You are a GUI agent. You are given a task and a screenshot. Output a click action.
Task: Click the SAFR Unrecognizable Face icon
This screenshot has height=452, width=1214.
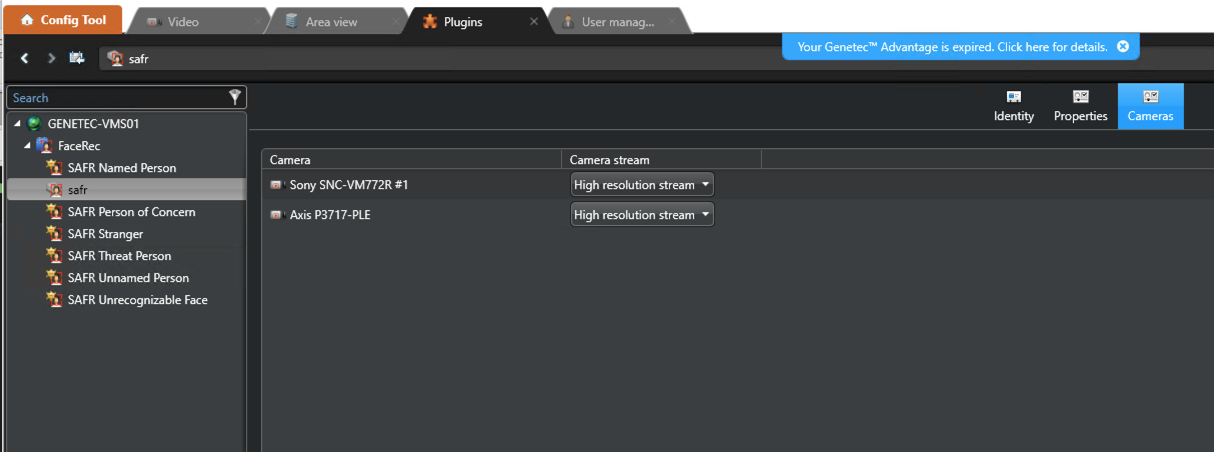(55, 300)
